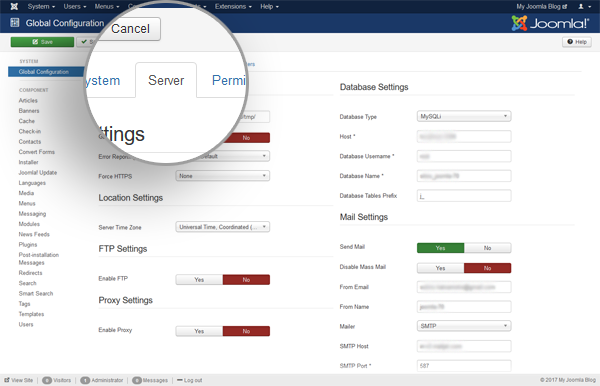The height and width of the screenshot is (386, 600).
Task: Open Smart Search component settings
Action: [x=36, y=294]
